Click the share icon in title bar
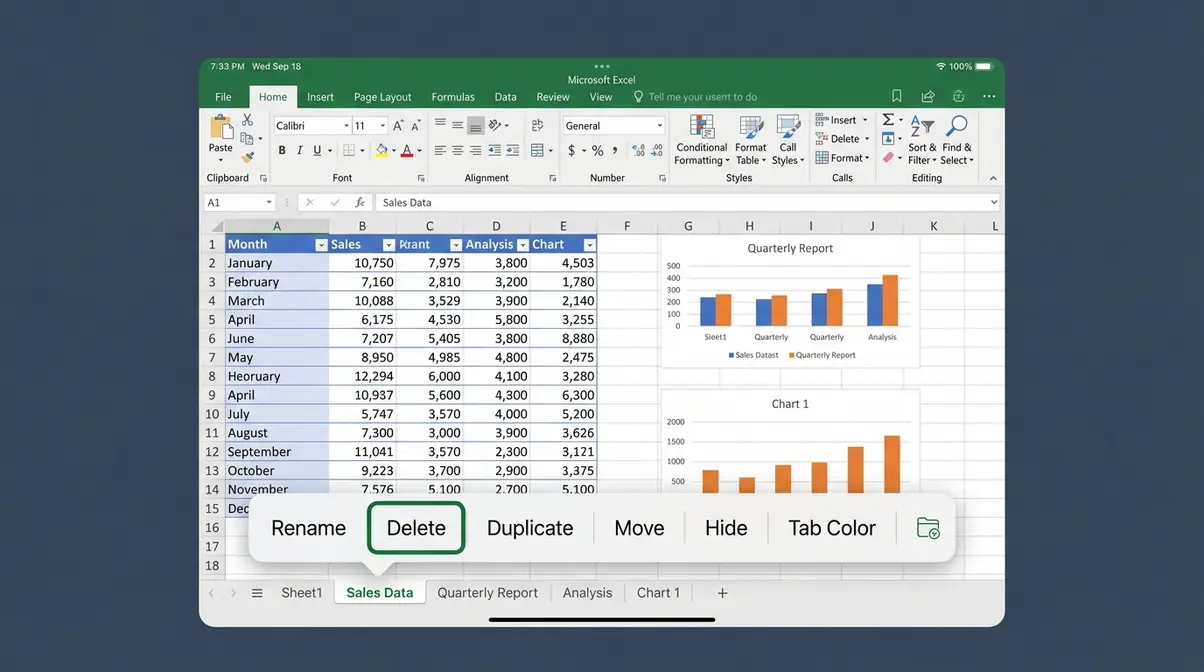Screen dimensions: 1204x672 tap(928, 97)
